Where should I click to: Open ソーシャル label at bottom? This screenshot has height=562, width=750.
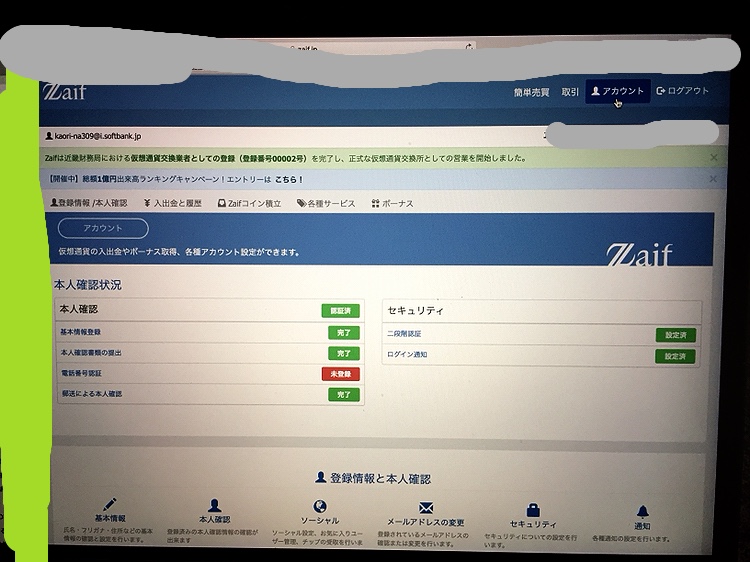click(x=320, y=520)
